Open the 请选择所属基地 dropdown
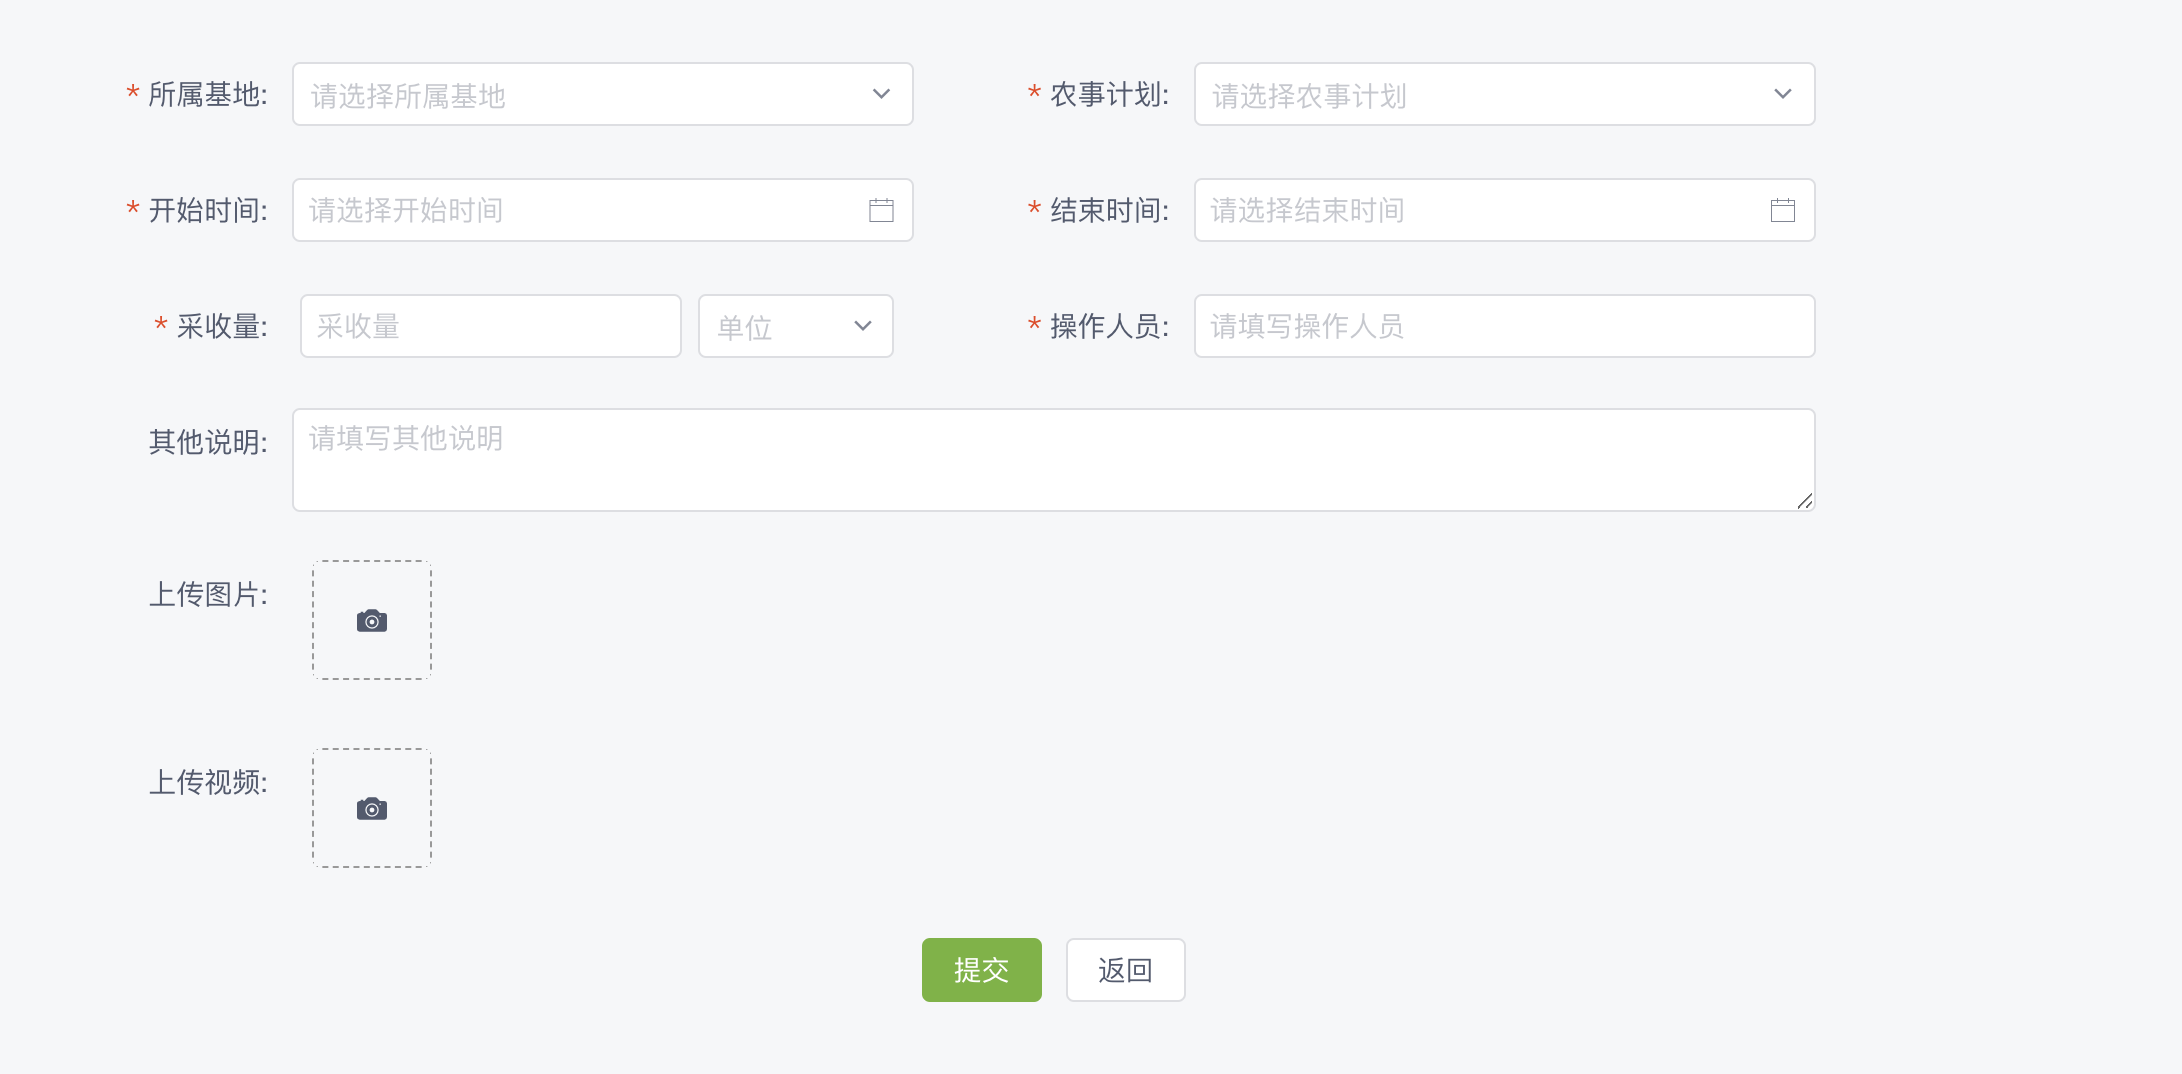The image size is (2182, 1074). pos(603,94)
